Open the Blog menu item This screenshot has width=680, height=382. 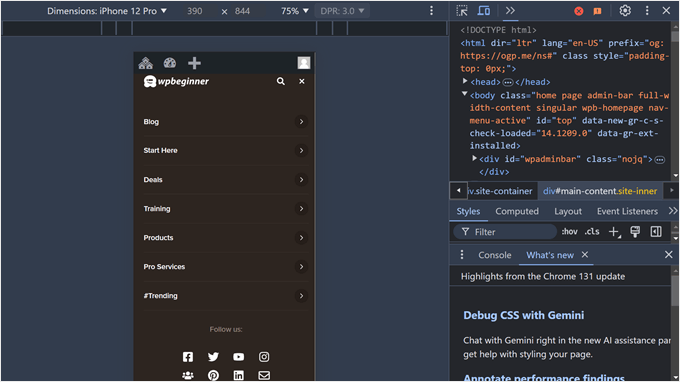pos(226,122)
